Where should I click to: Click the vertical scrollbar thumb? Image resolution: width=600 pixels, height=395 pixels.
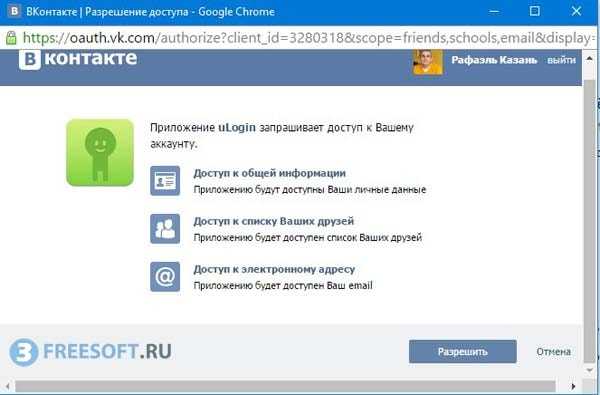click(x=589, y=221)
